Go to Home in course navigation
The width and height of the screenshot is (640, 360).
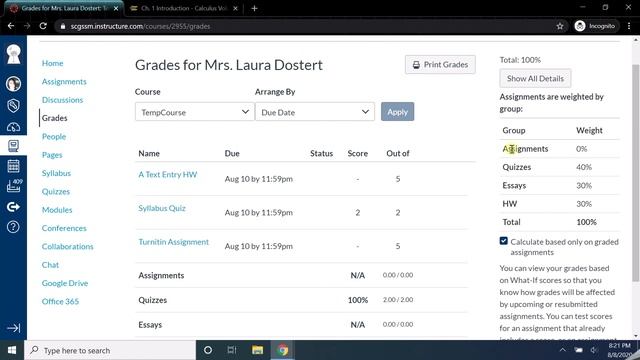[x=52, y=63]
